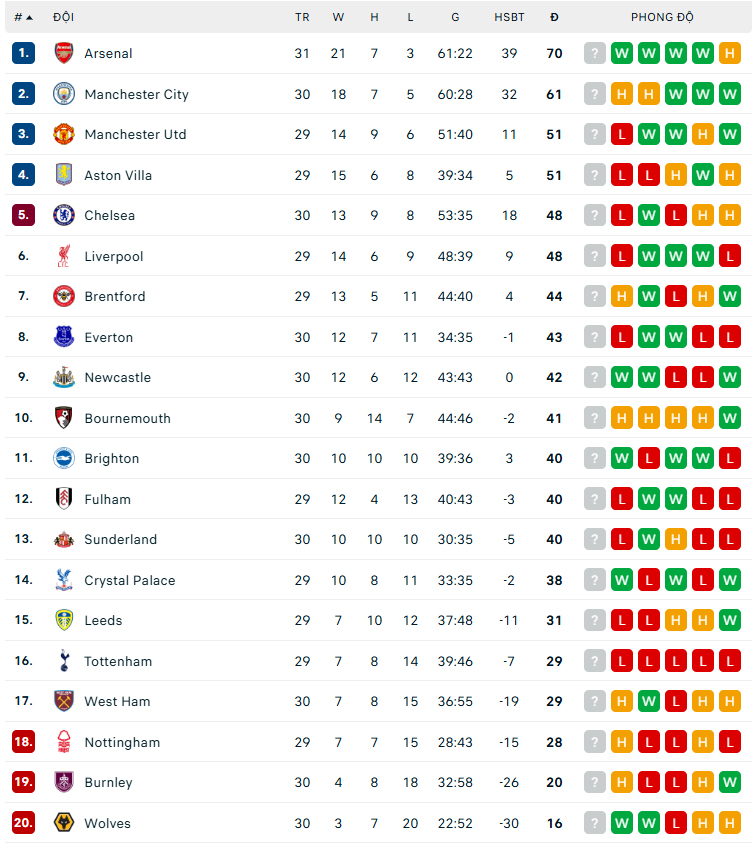Sort by the Đ points column header

554,17
